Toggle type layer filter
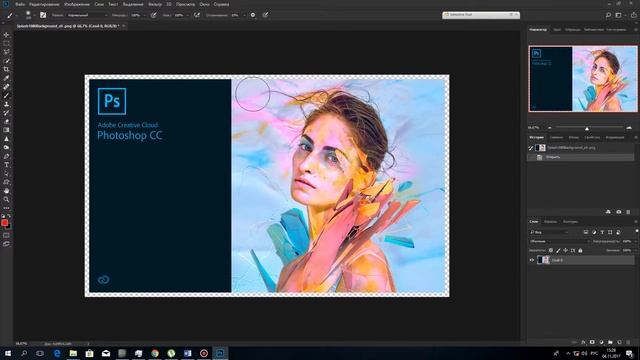The width and height of the screenshot is (640, 360). coord(602,232)
